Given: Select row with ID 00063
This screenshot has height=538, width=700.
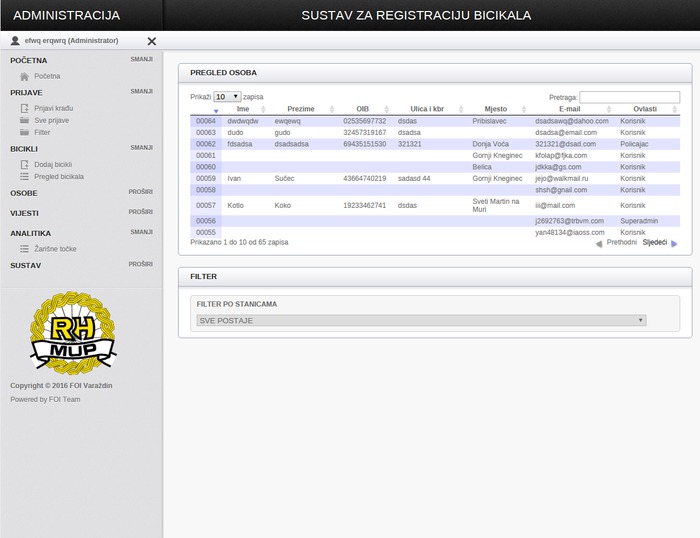Looking at the screenshot, I should pos(435,133).
